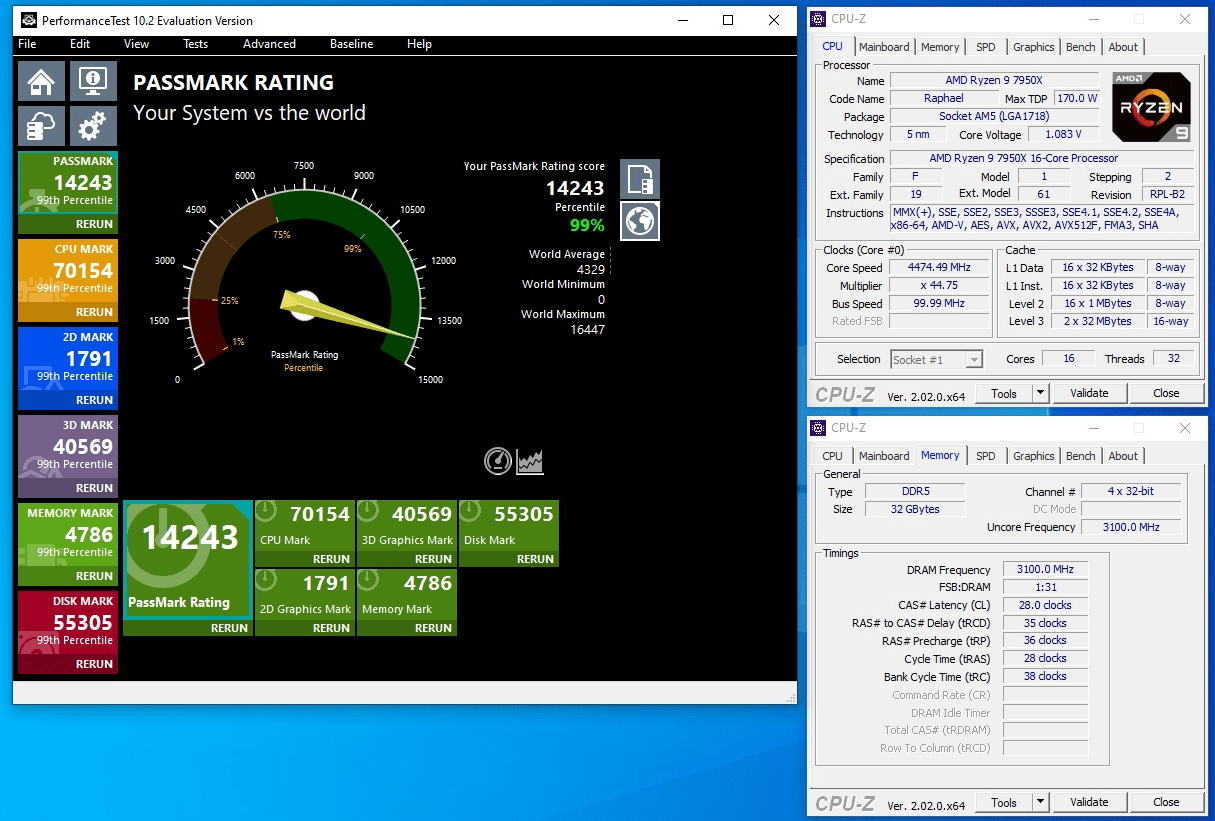Switch to the gauge view icon

[498, 461]
